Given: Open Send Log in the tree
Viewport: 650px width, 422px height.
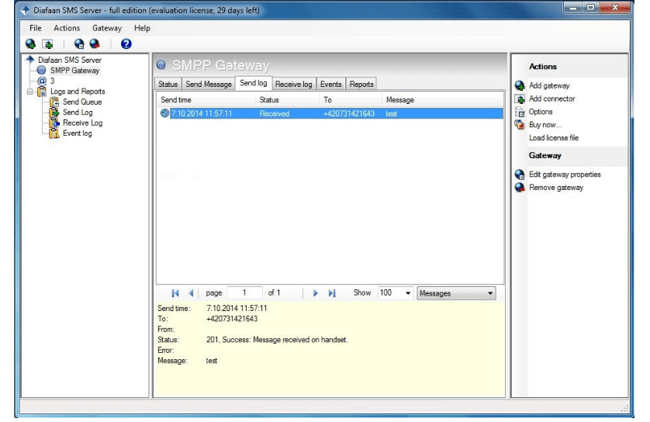Looking at the screenshot, I should 78,112.
